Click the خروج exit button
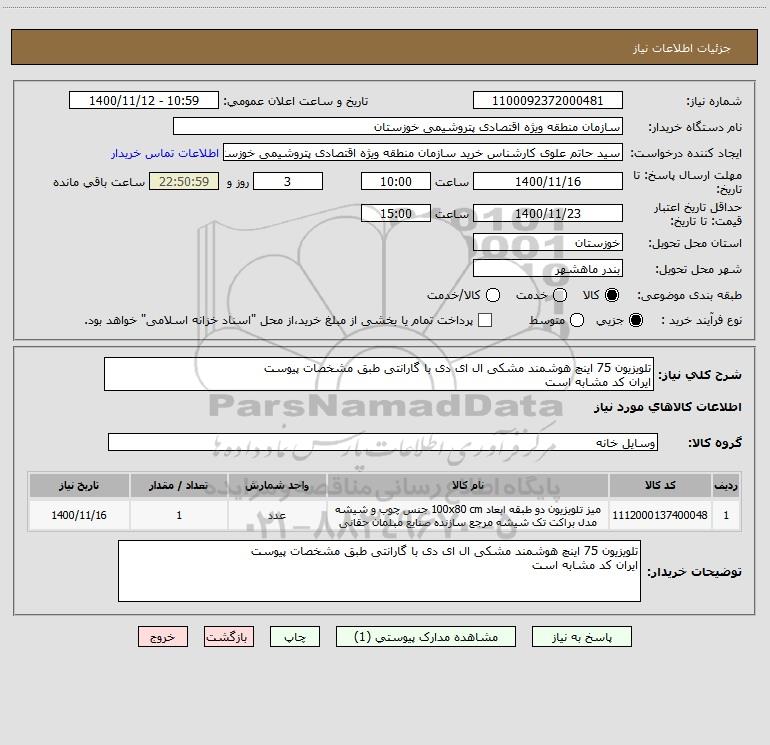This screenshot has height=745, width=770. click(163, 636)
